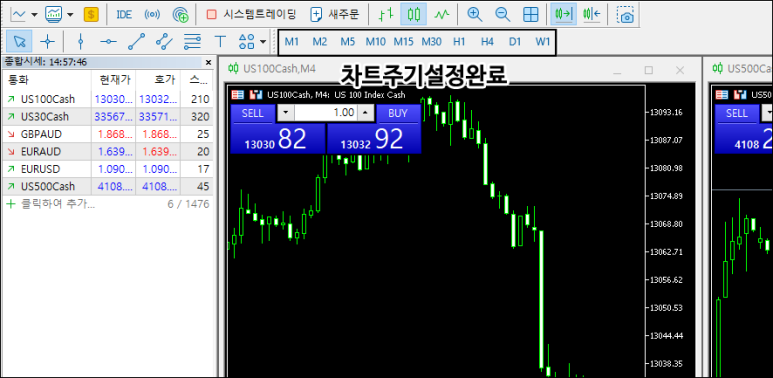Click the market watch monitor icon
This screenshot has width=773, height=378.
point(53,14)
